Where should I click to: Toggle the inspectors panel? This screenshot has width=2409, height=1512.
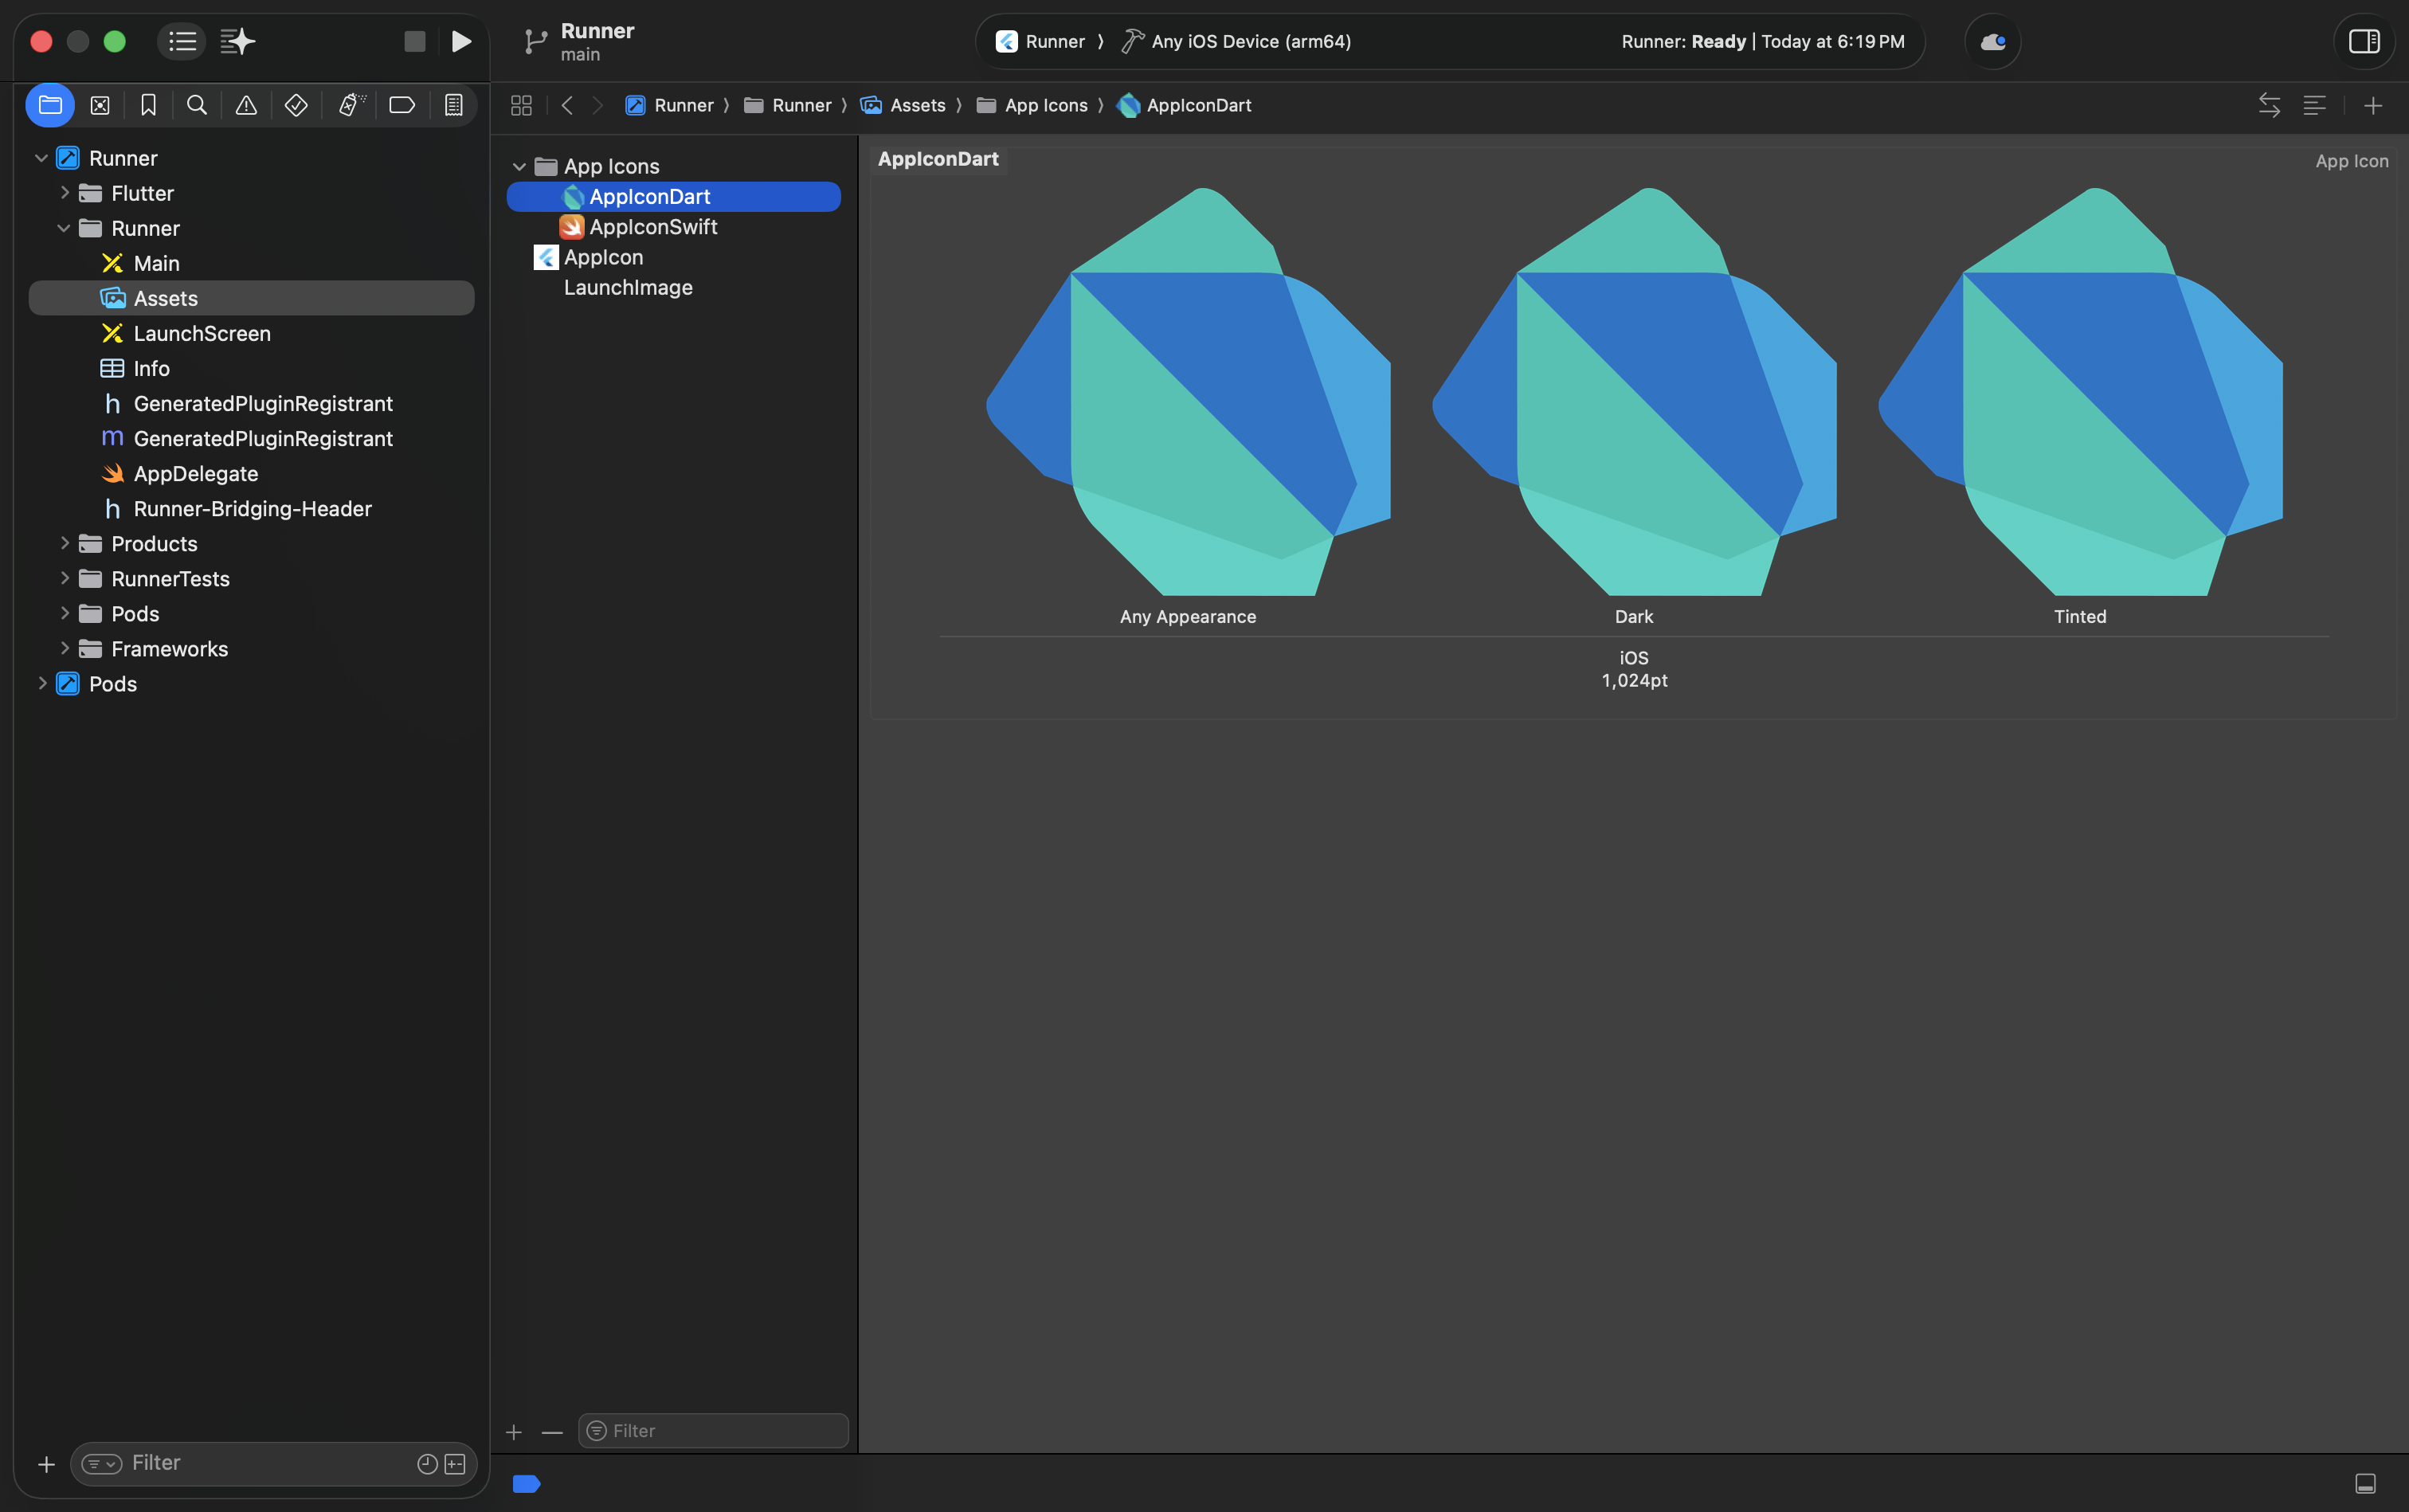(x=2364, y=41)
